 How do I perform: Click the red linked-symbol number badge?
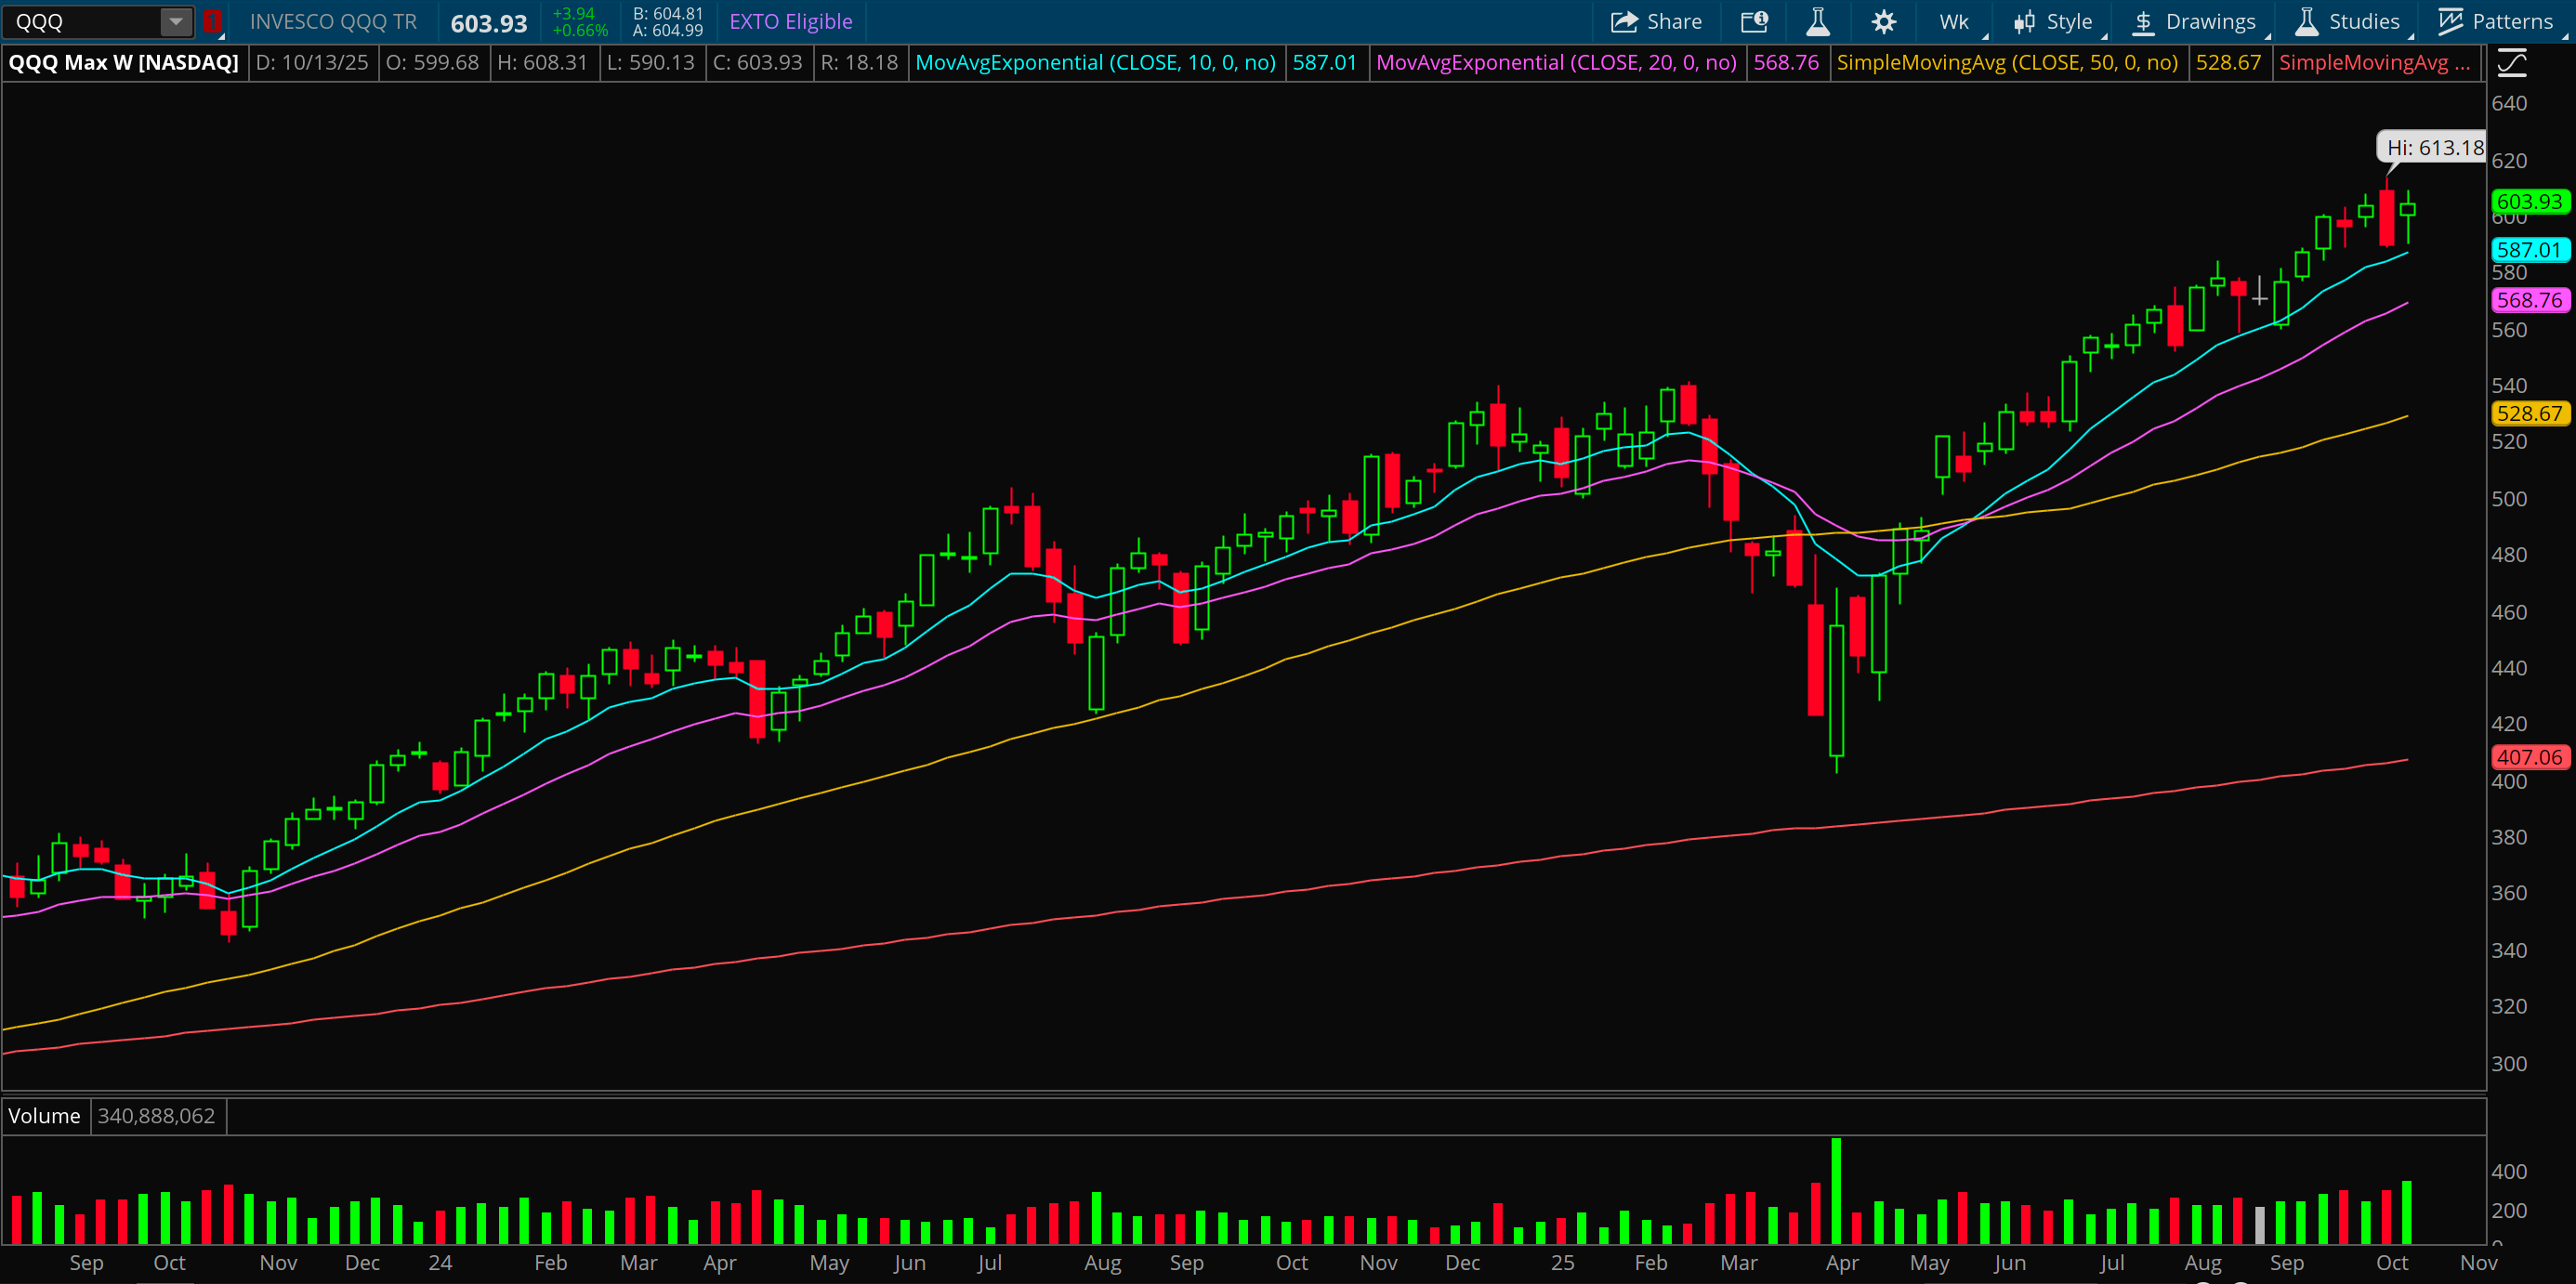[212, 22]
